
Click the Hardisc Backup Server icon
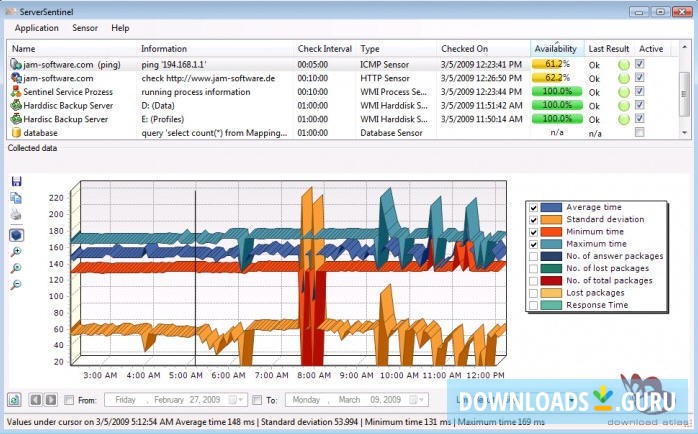coord(16,119)
